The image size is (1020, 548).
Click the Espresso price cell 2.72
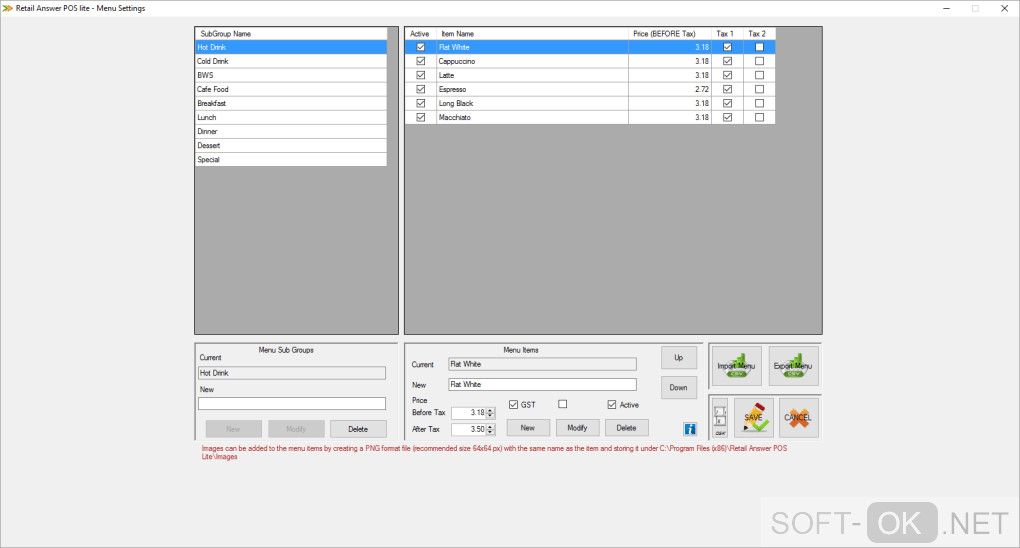(x=670, y=89)
